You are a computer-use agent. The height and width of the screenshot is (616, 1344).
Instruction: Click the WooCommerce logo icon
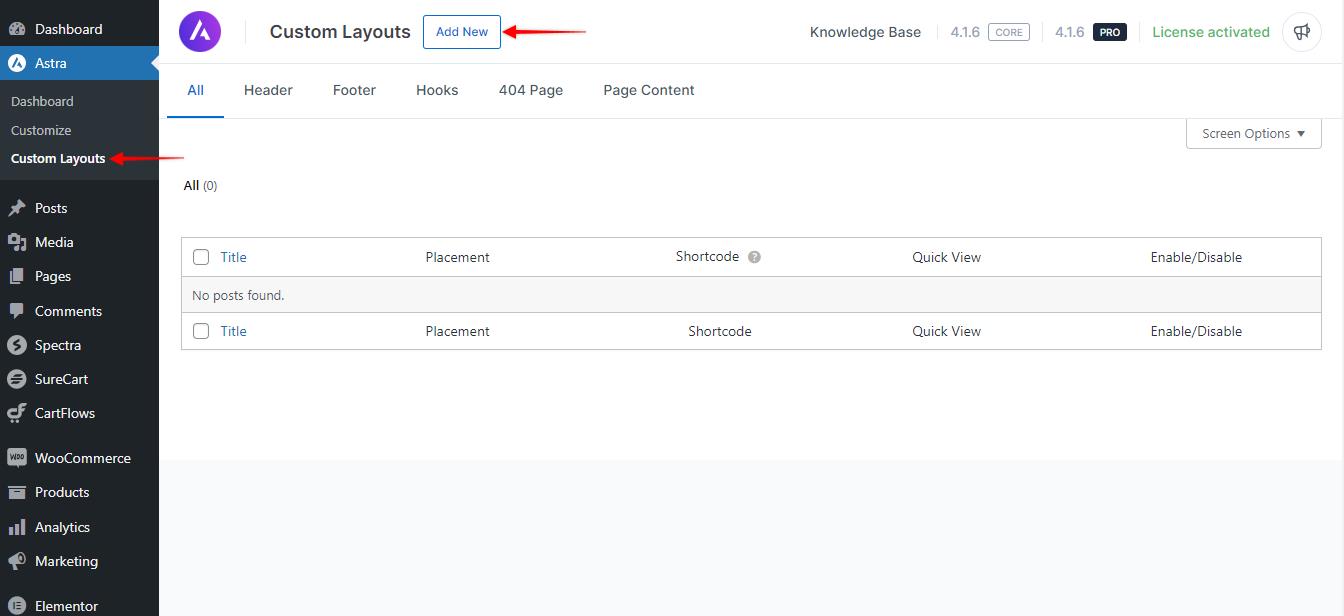tap(16, 458)
